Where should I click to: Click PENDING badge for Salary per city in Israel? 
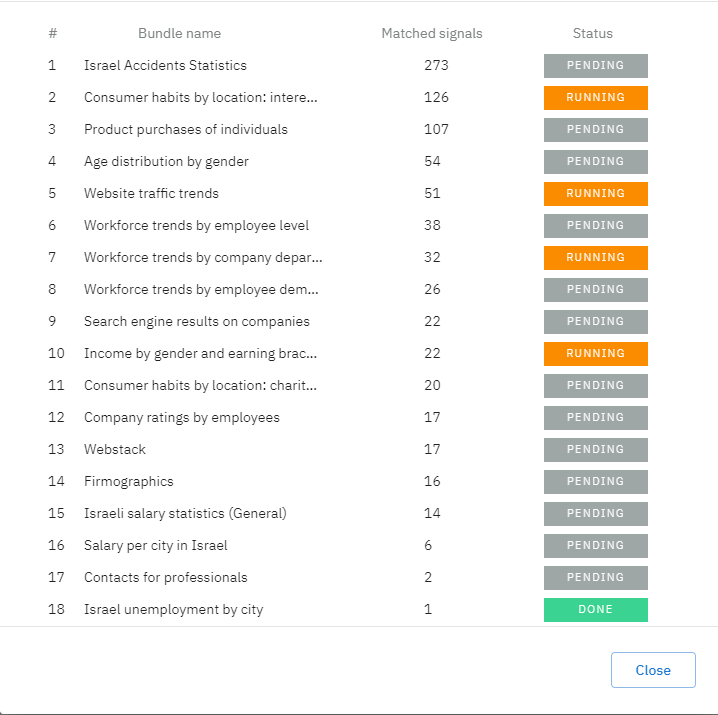[596, 546]
